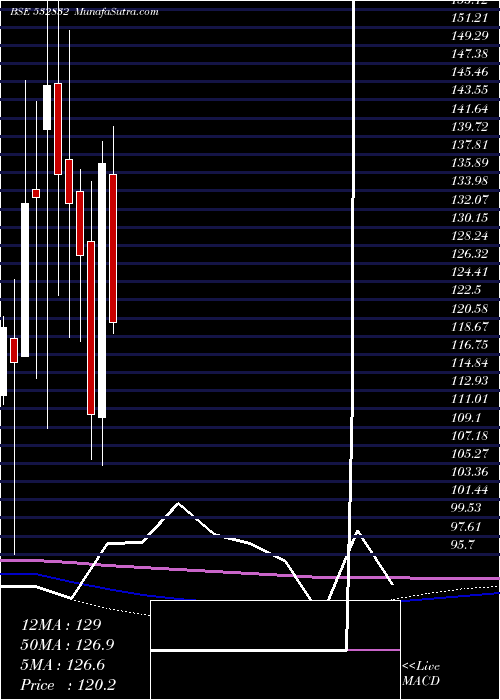Click the Price : 120.2 reading

pos(68,685)
